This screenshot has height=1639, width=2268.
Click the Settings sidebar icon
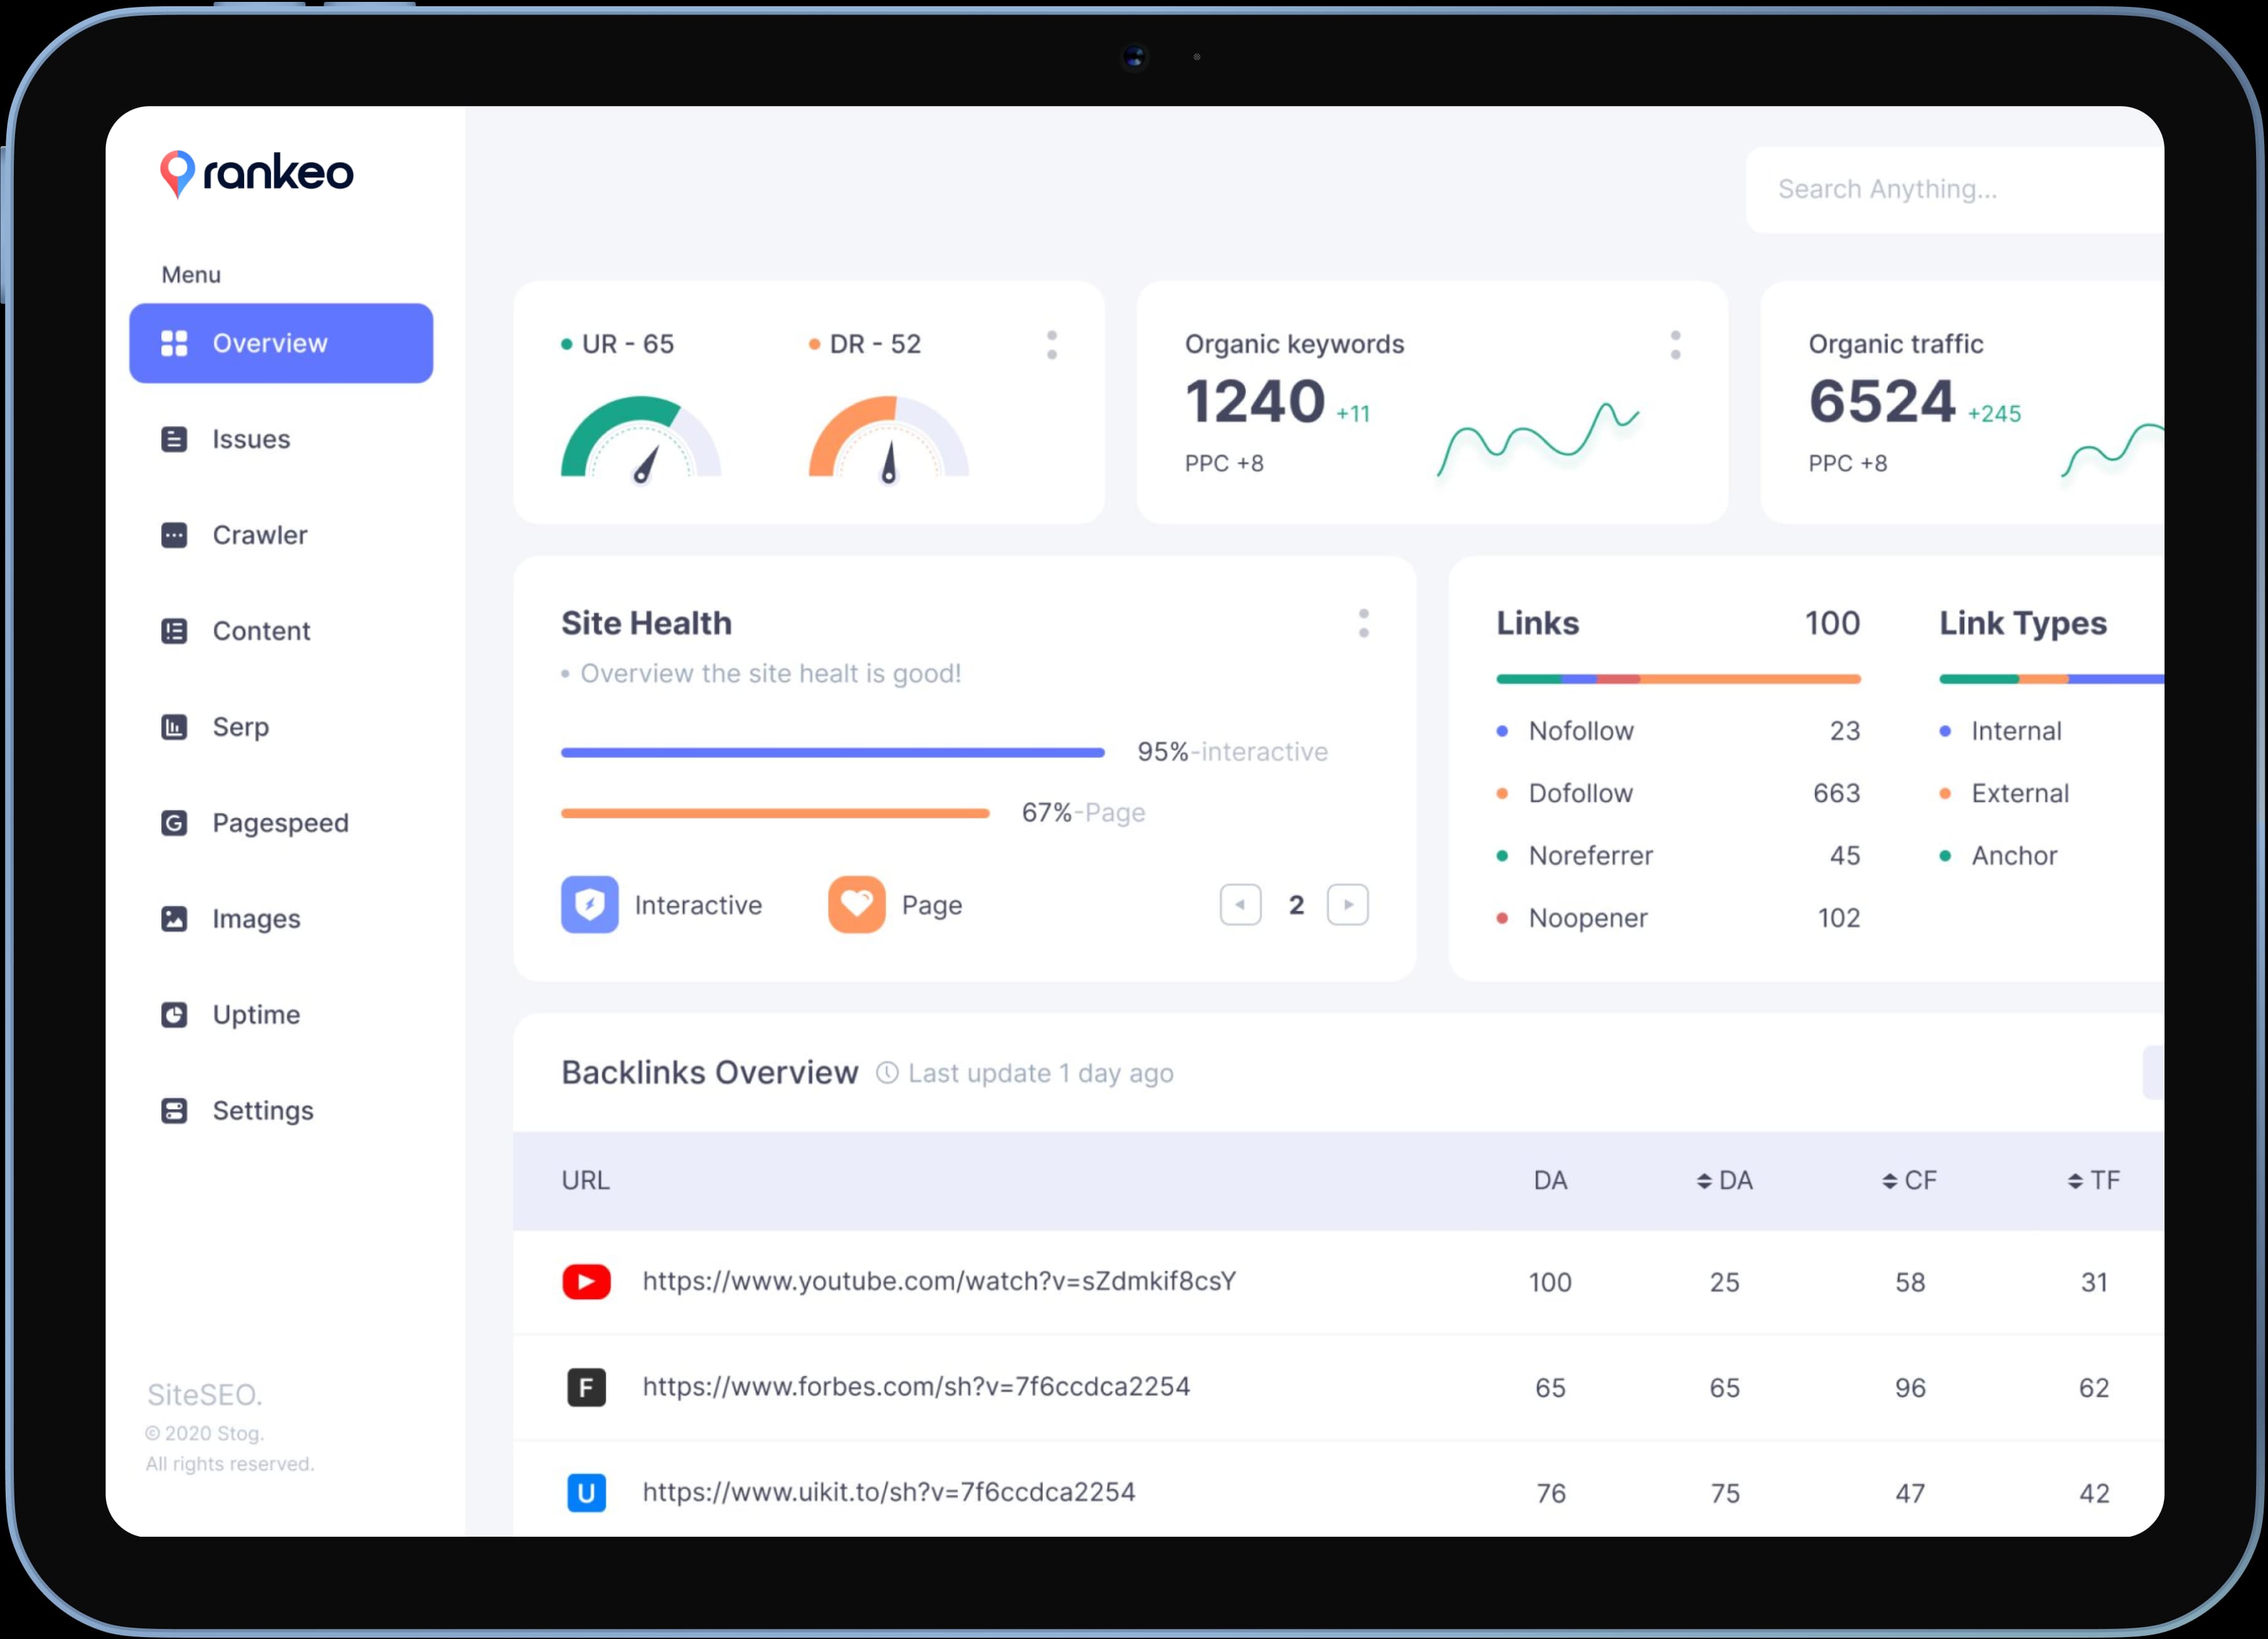(x=174, y=1111)
